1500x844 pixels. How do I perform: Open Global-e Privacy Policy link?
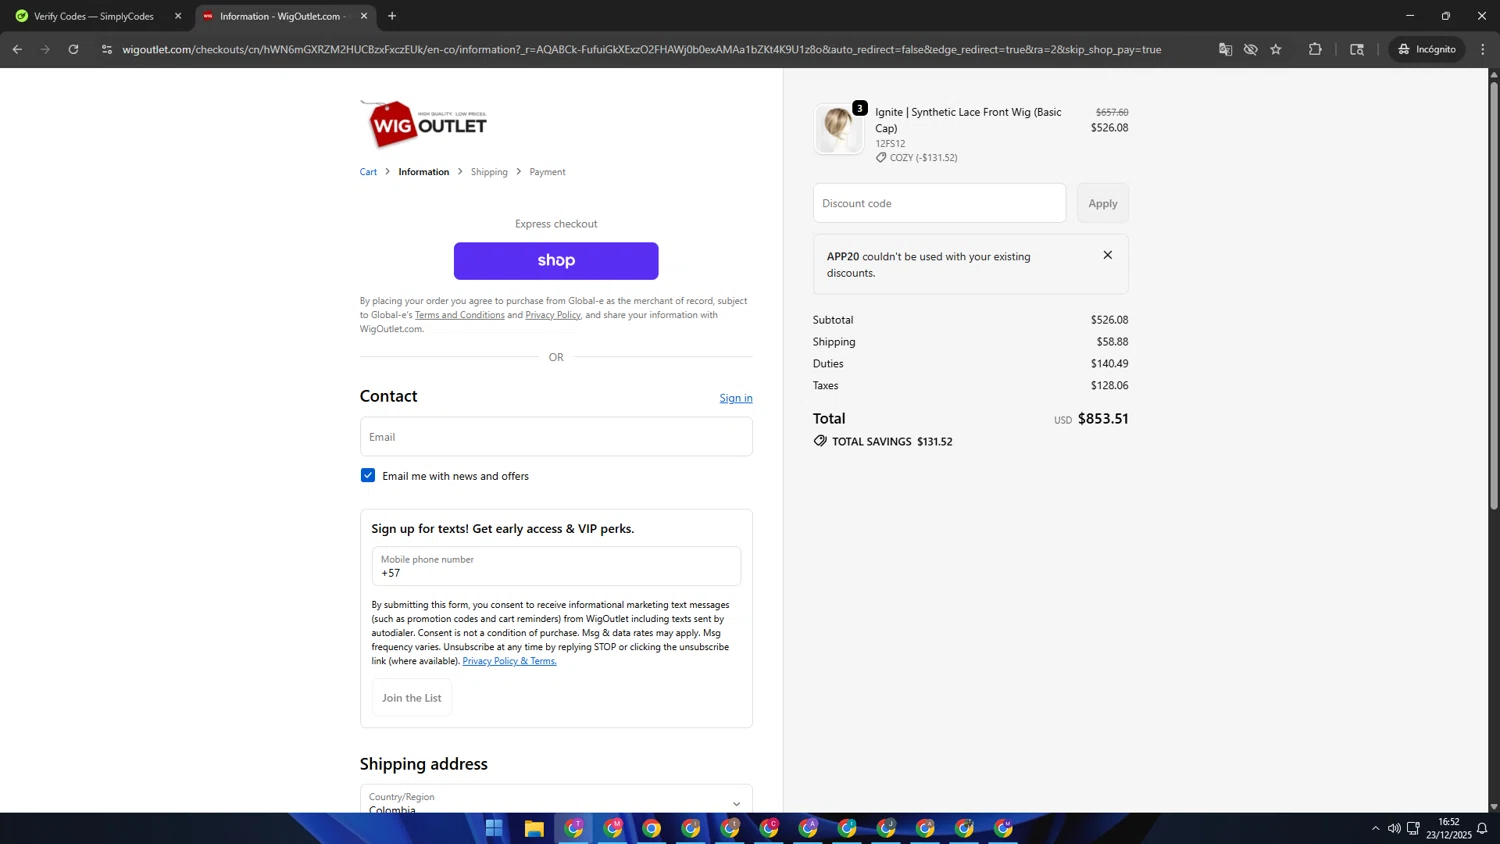(553, 315)
